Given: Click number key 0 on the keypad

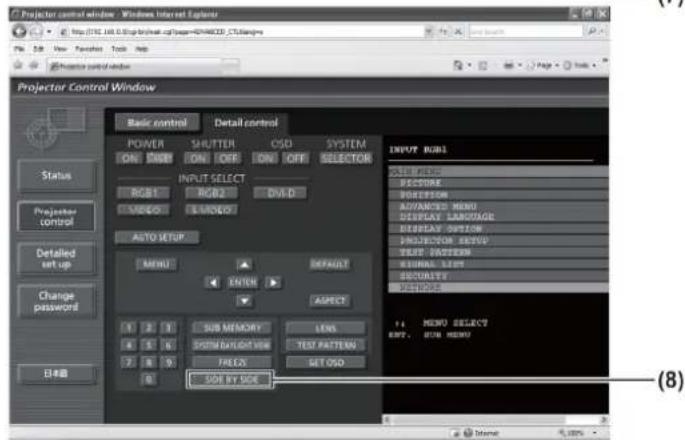Looking at the screenshot, I should (x=149, y=379).
